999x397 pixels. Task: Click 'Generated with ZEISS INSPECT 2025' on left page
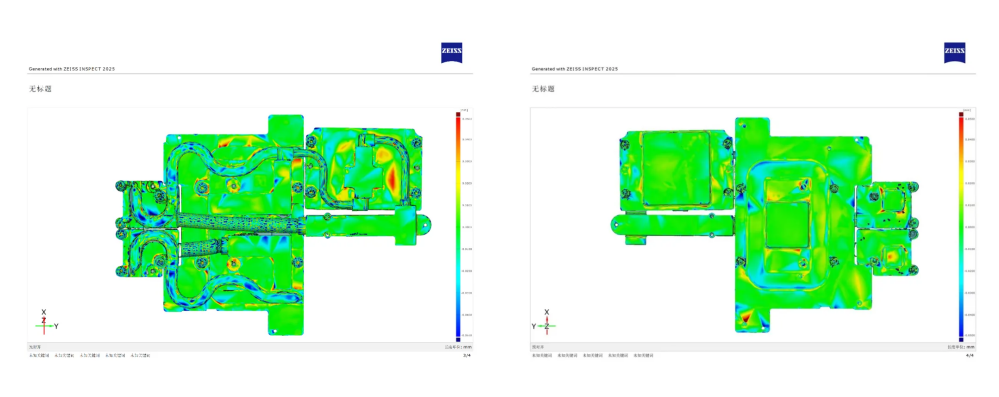tap(71, 69)
